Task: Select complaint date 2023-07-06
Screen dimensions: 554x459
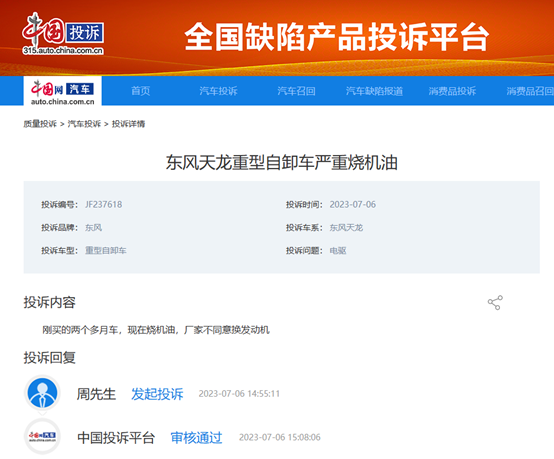Action: point(353,204)
